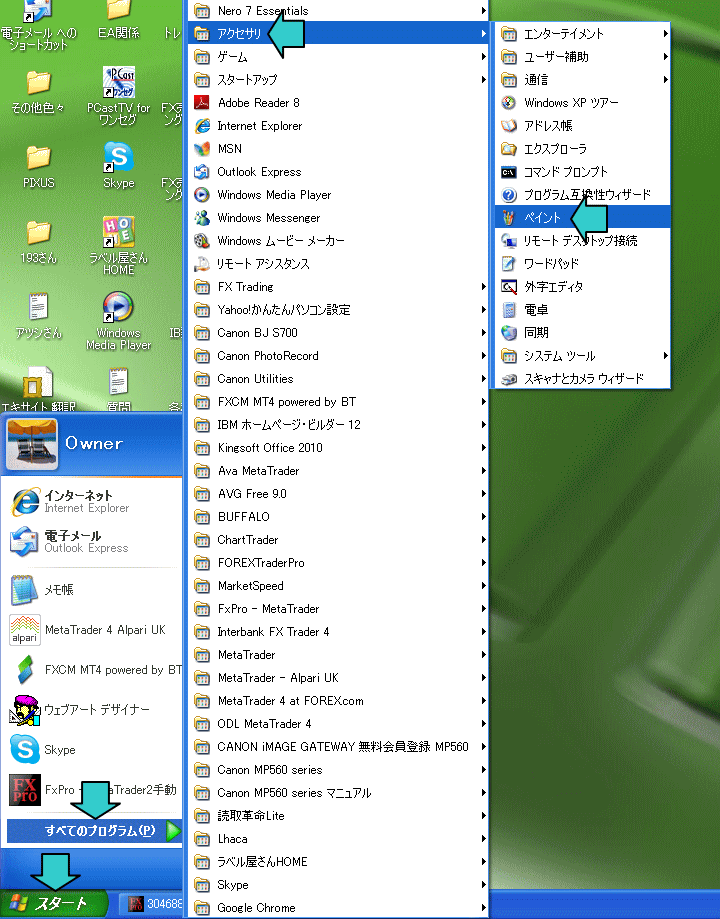This screenshot has height=919, width=720.
Task: Click the スタート button on taskbar
Action: 54,903
